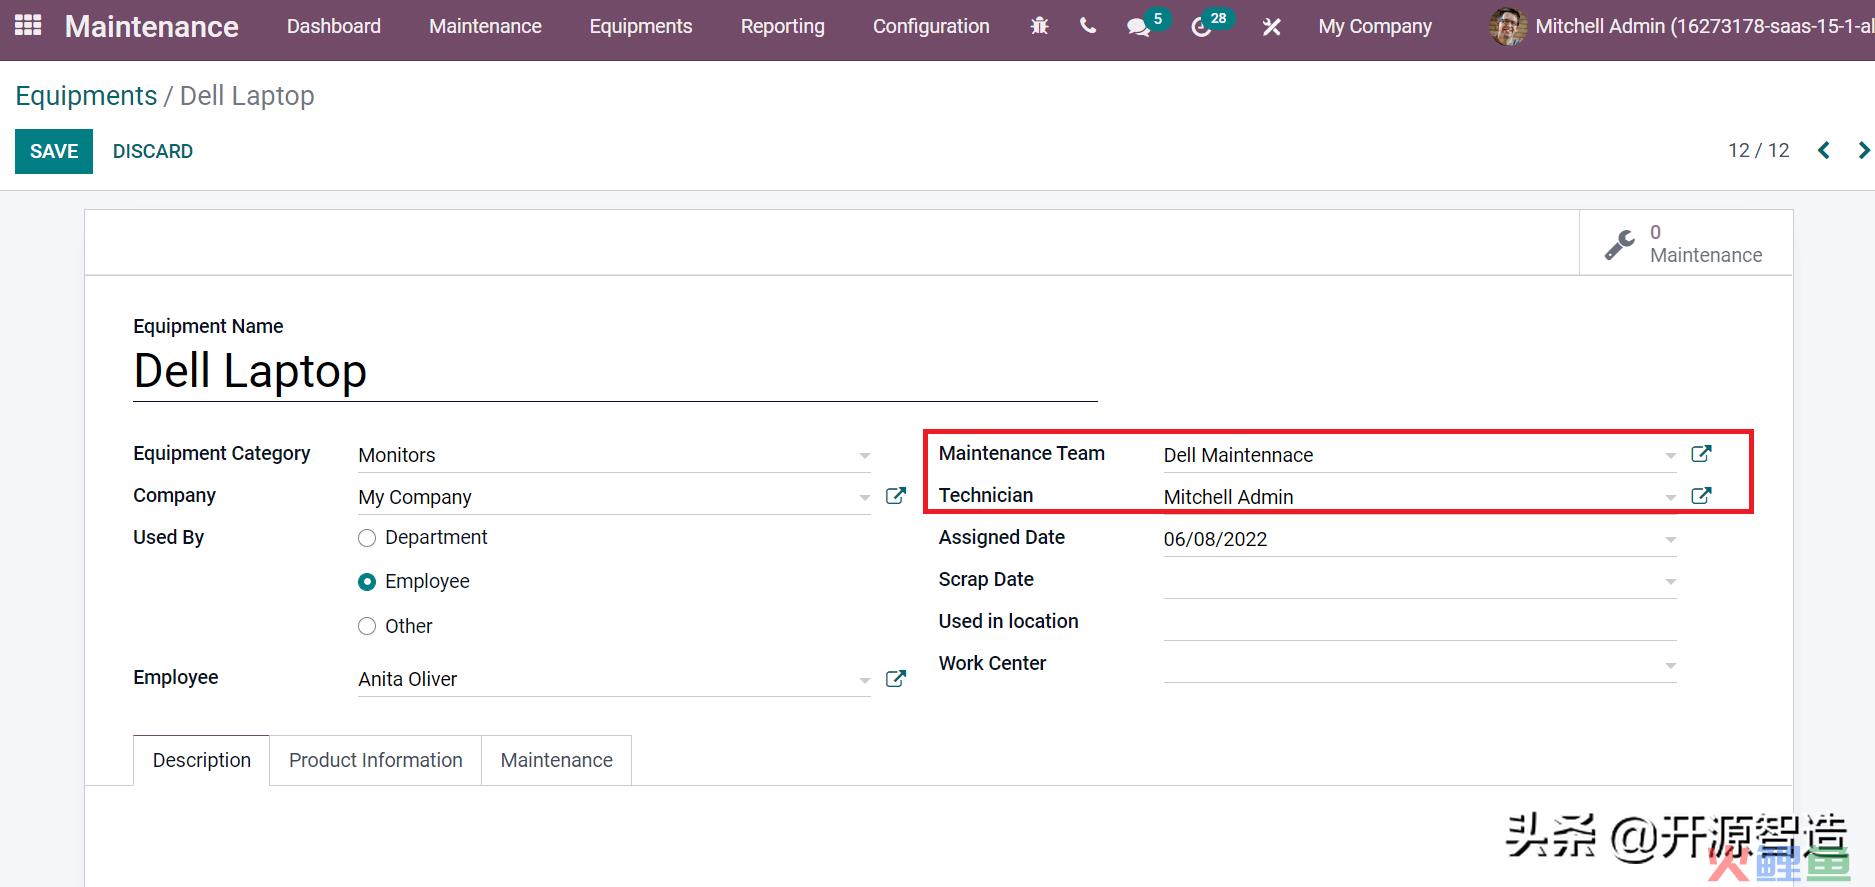Open the apps grid menu icon

pyautogui.click(x=28, y=25)
